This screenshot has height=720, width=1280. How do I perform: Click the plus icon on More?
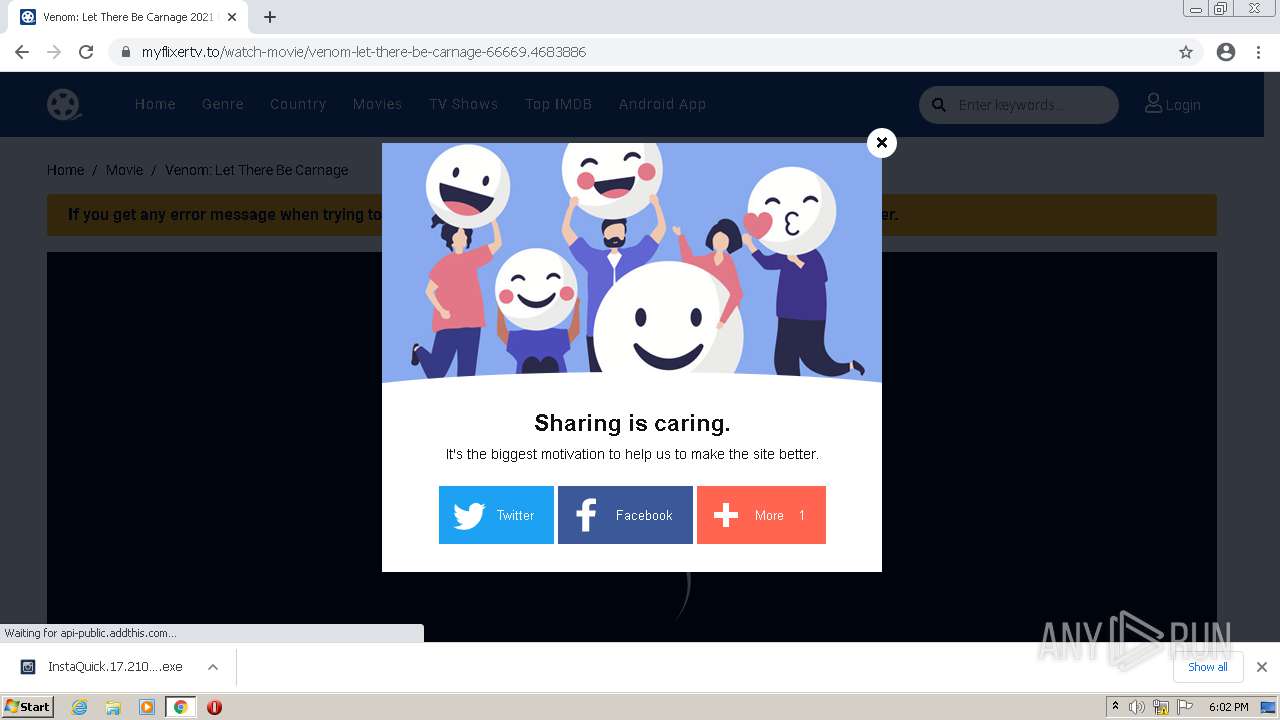(x=726, y=515)
